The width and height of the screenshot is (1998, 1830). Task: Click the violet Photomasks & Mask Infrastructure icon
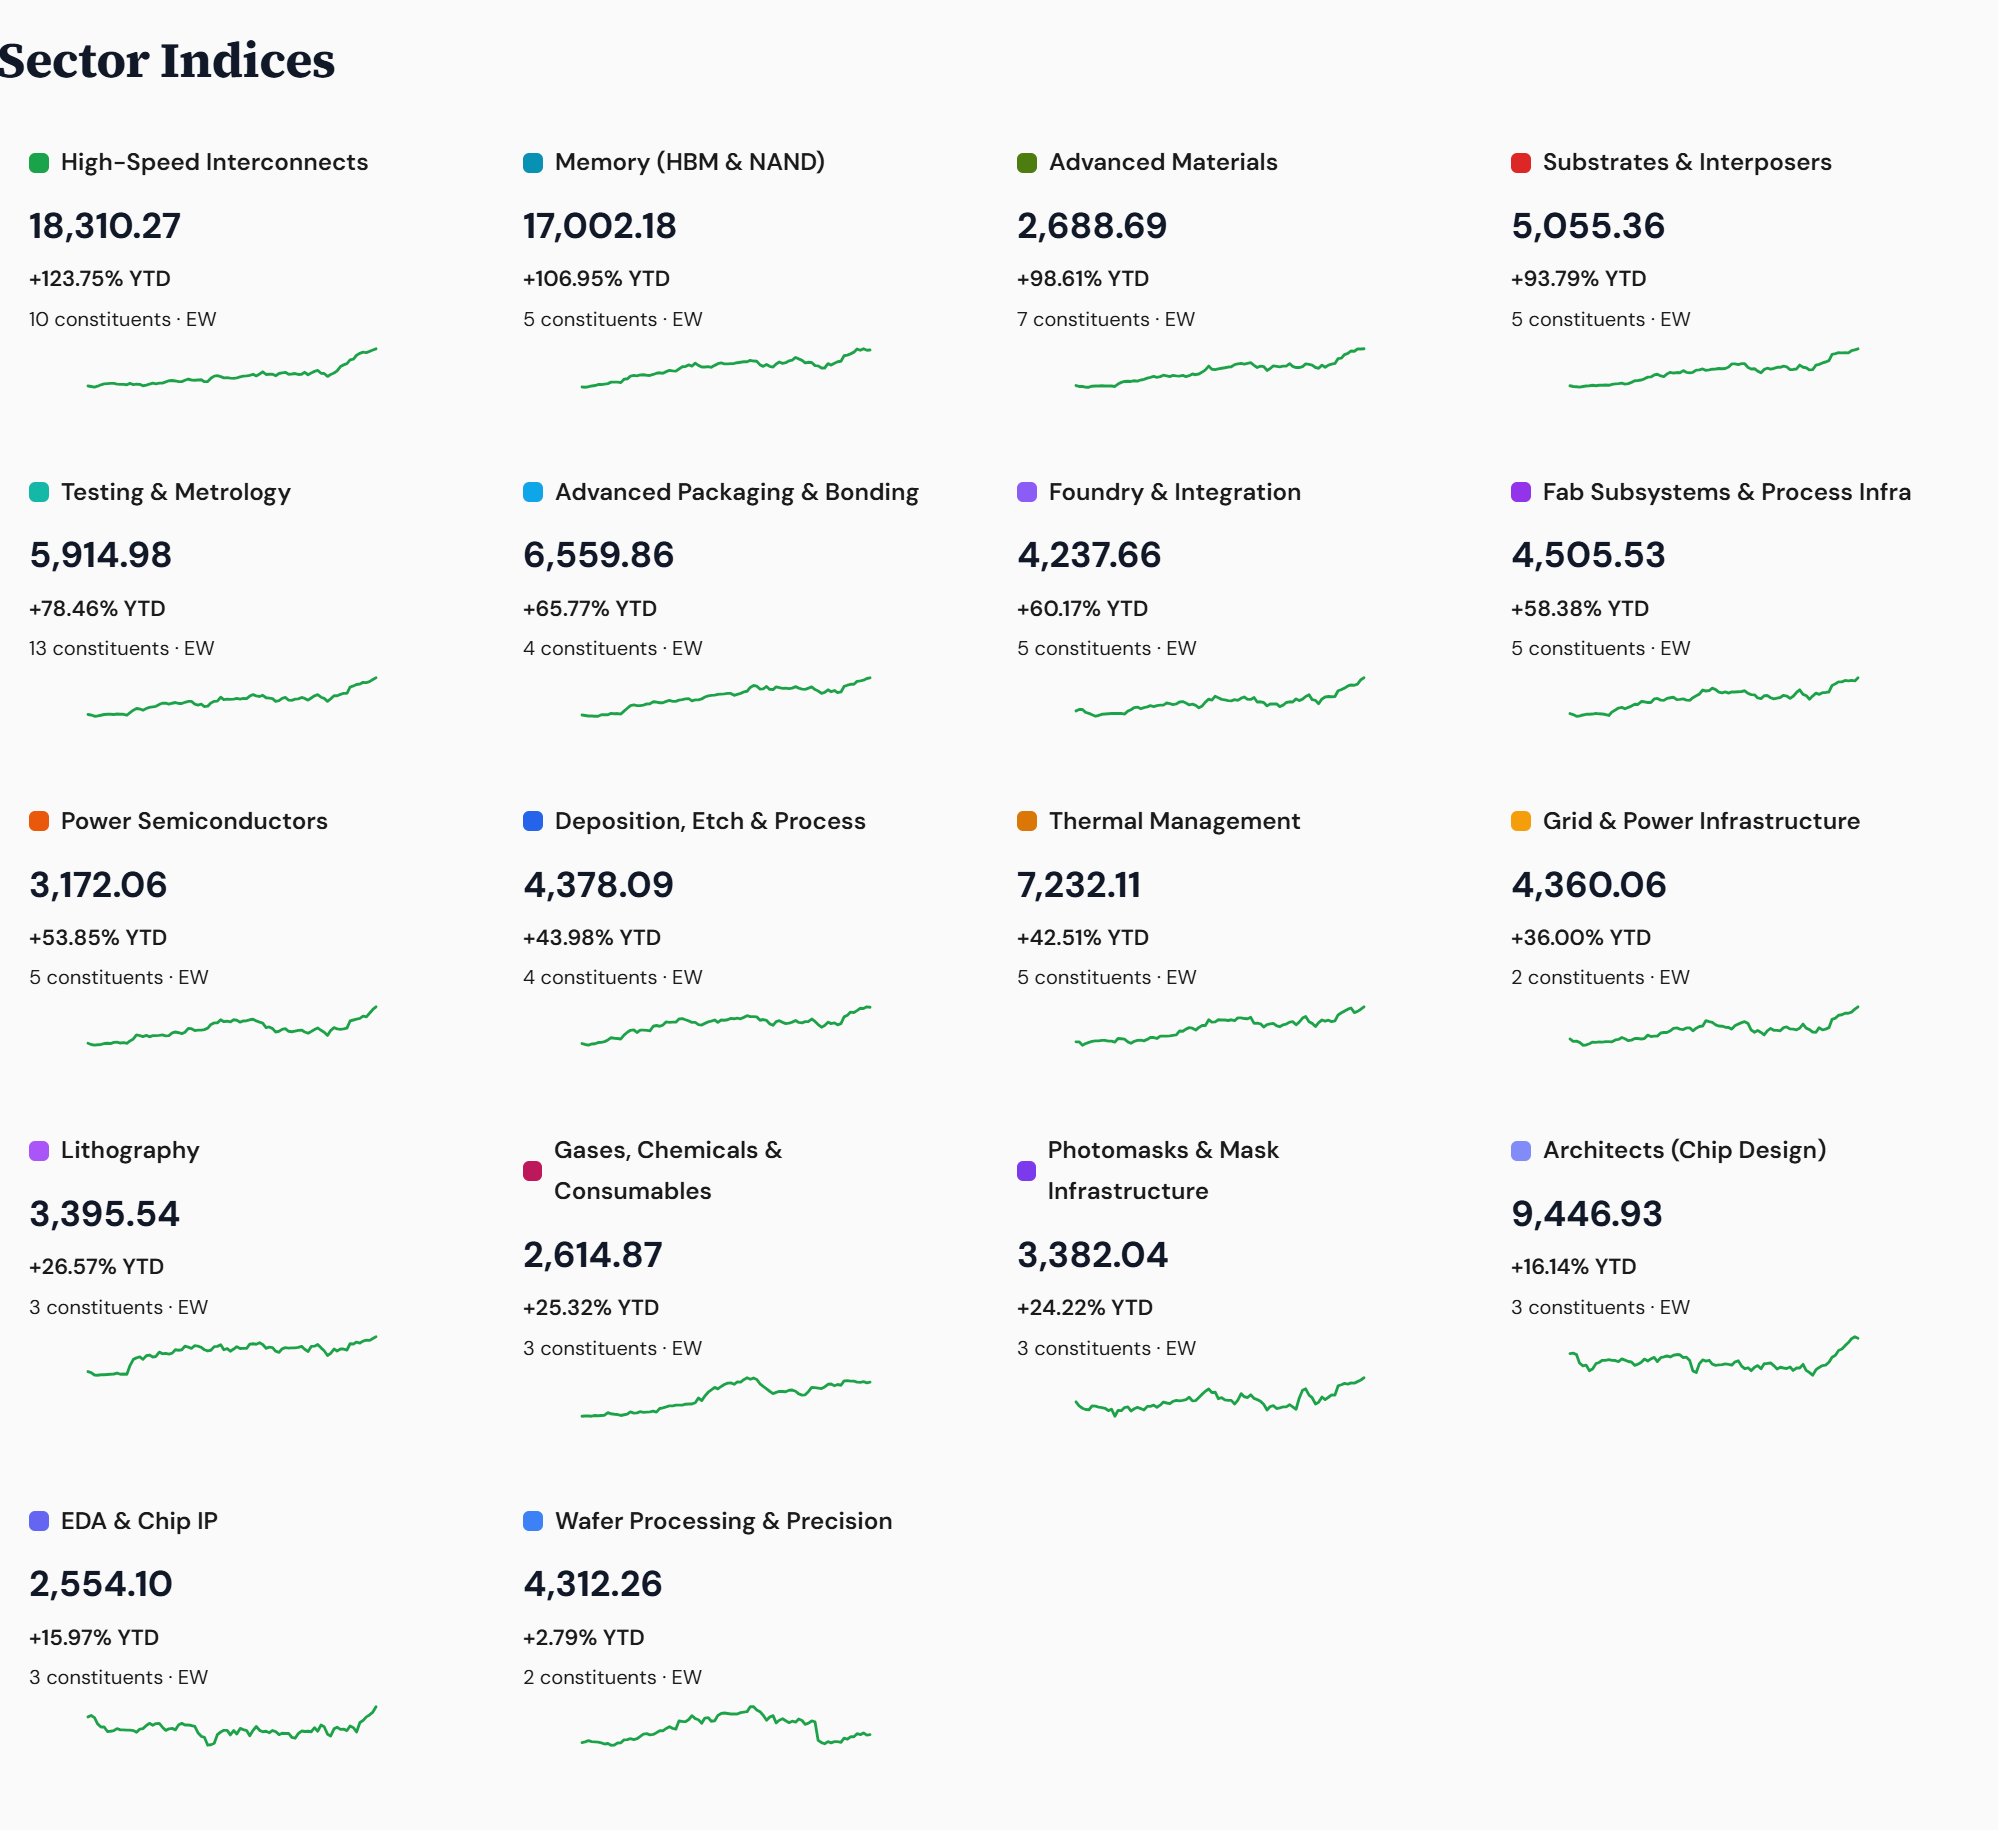tap(1025, 1170)
